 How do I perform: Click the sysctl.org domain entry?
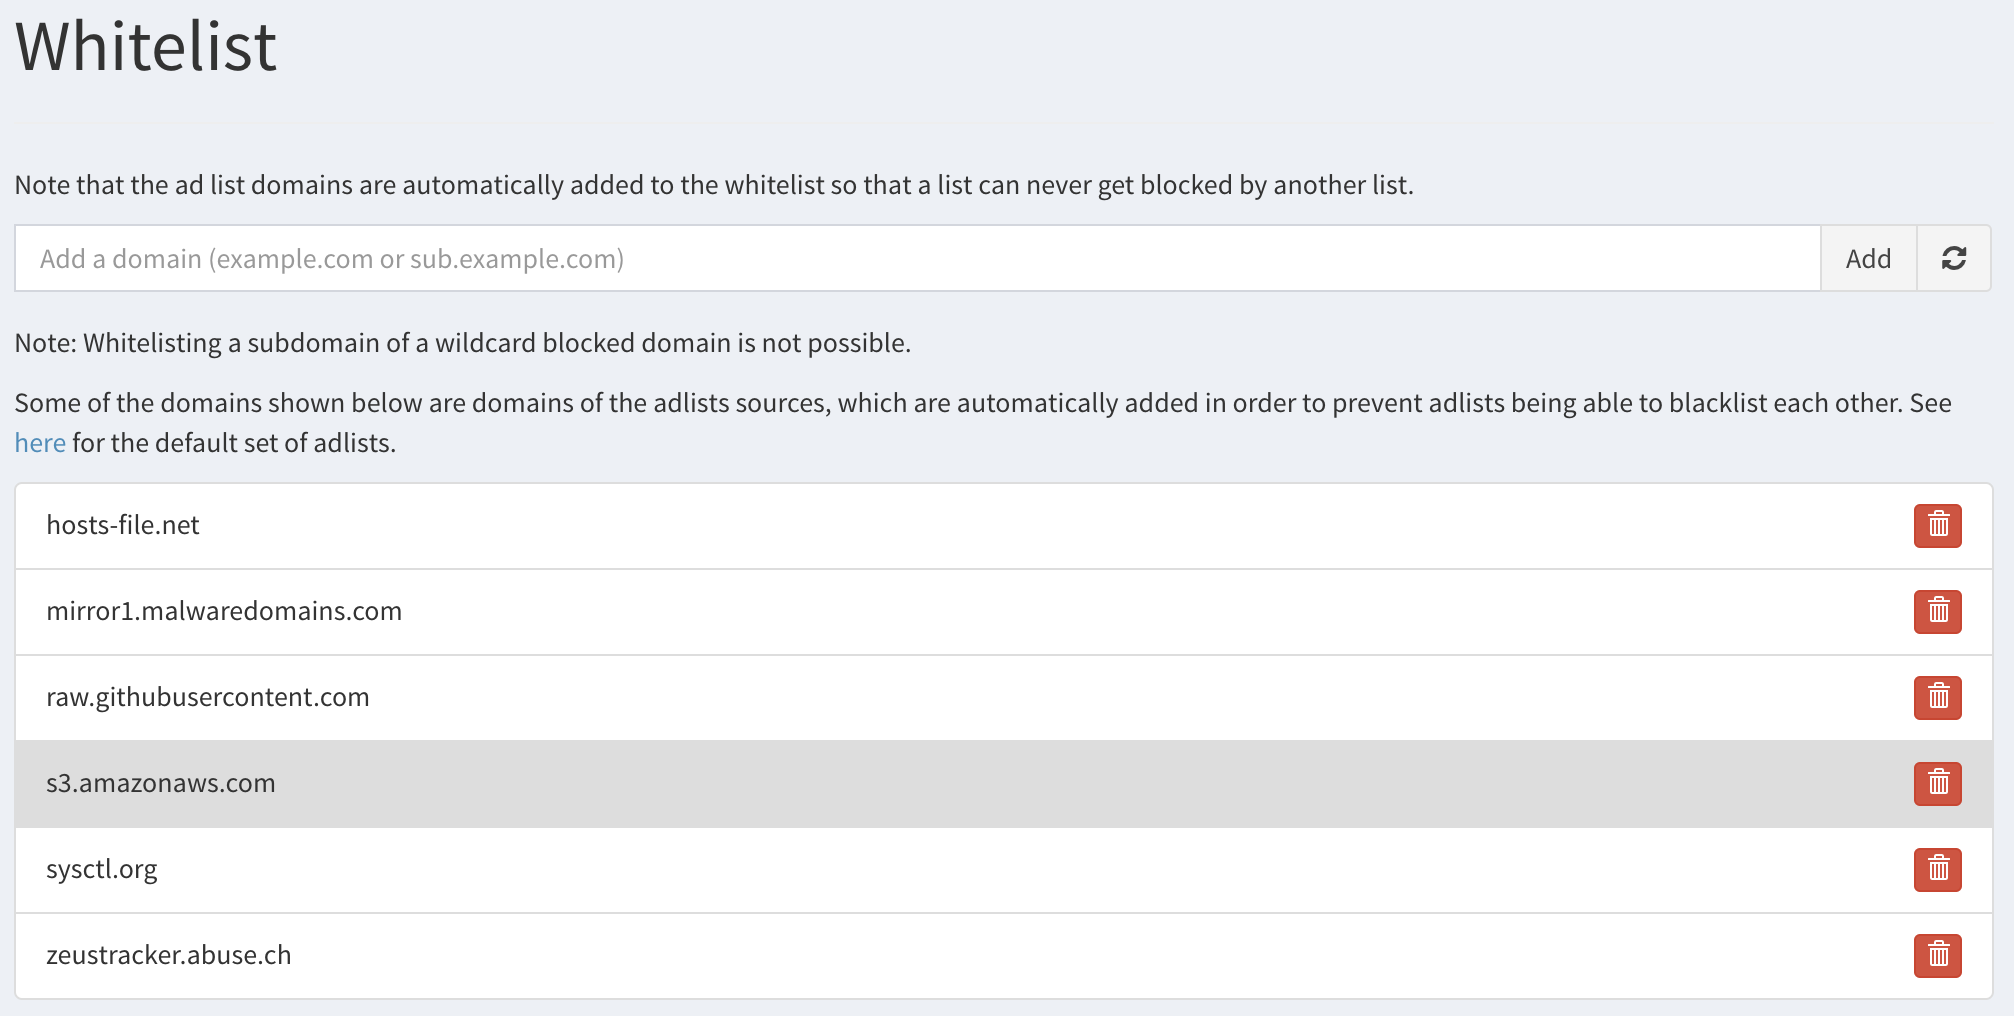pyautogui.click(x=102, y=870)
